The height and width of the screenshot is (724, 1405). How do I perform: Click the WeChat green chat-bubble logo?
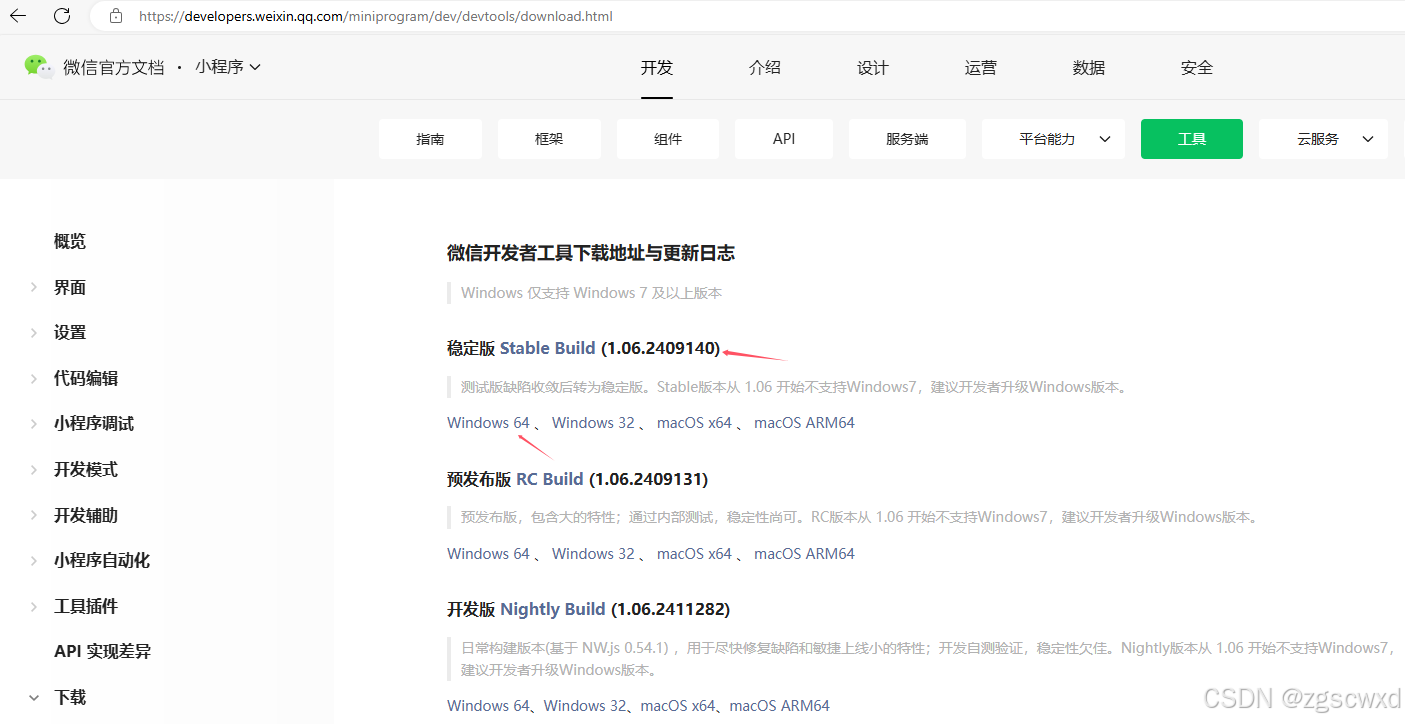[x=39, y=67]
